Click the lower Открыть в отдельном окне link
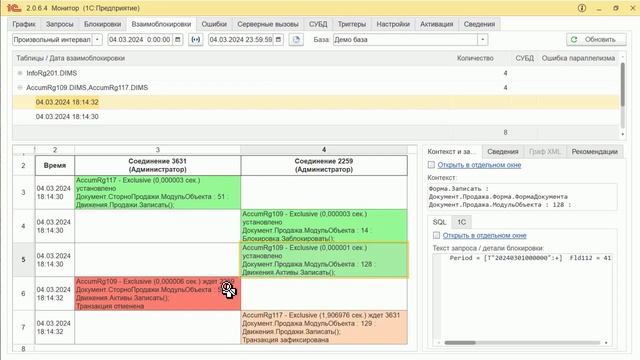Image resolution: width=640 pixels, height=360 pixels. 484,236
